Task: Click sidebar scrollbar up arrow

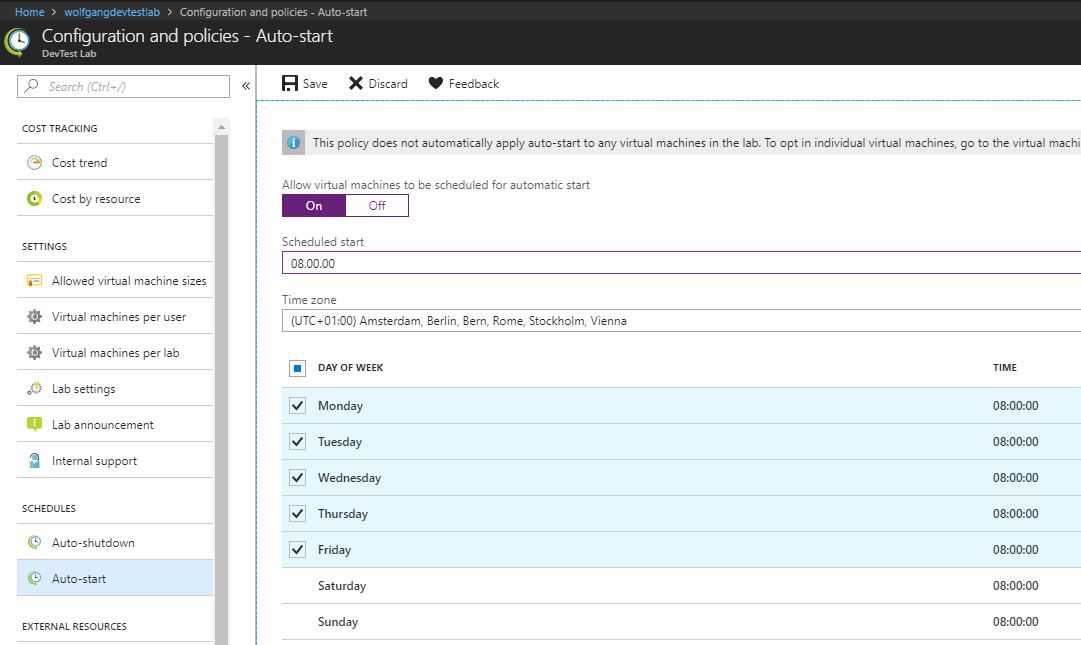Action: 221,127
